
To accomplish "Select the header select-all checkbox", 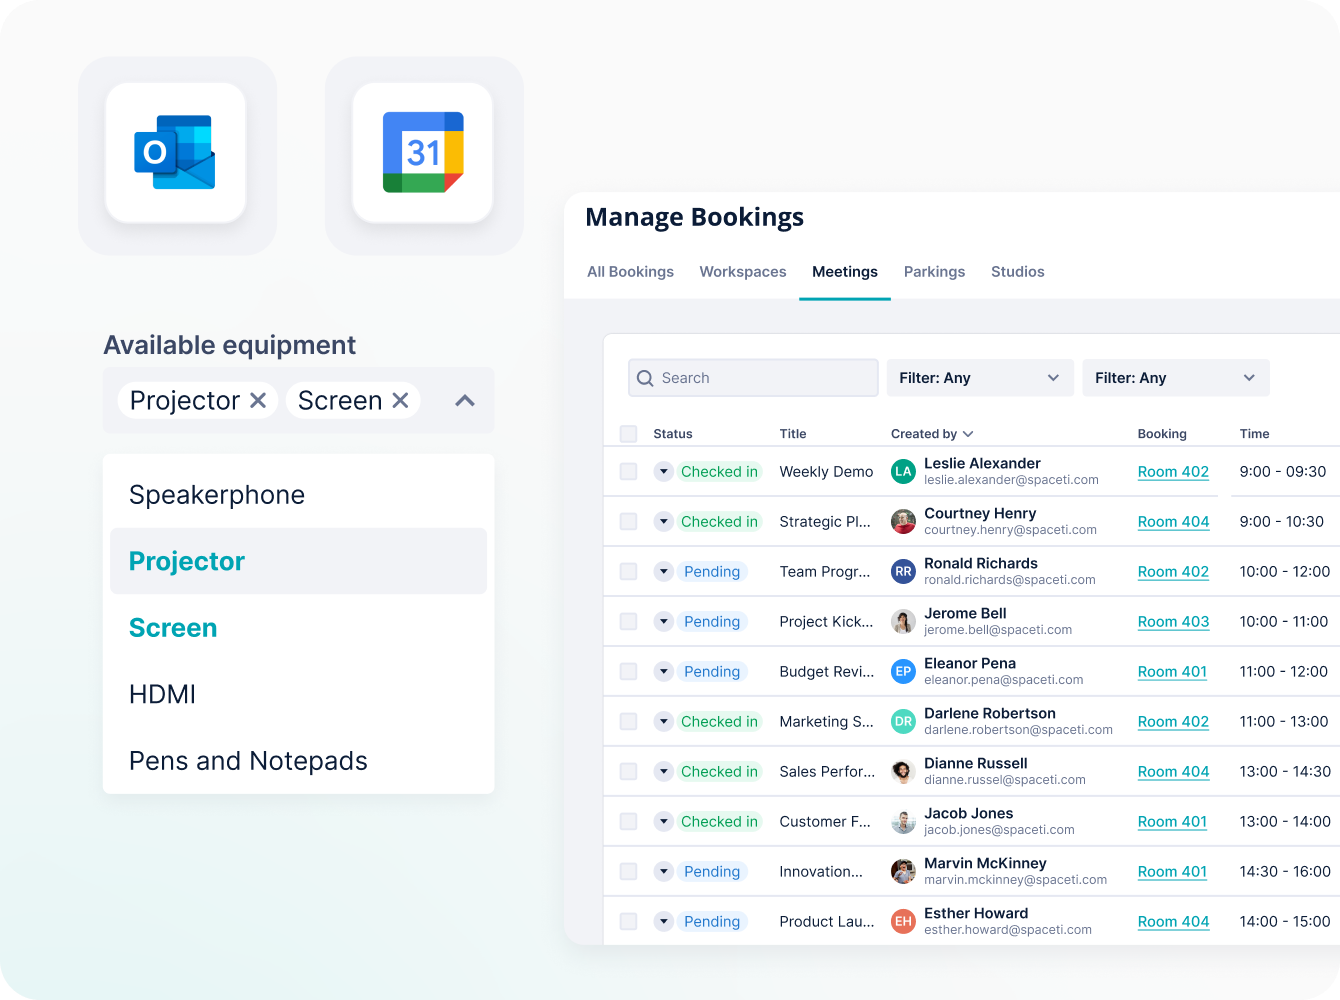I will pos(628,434).
